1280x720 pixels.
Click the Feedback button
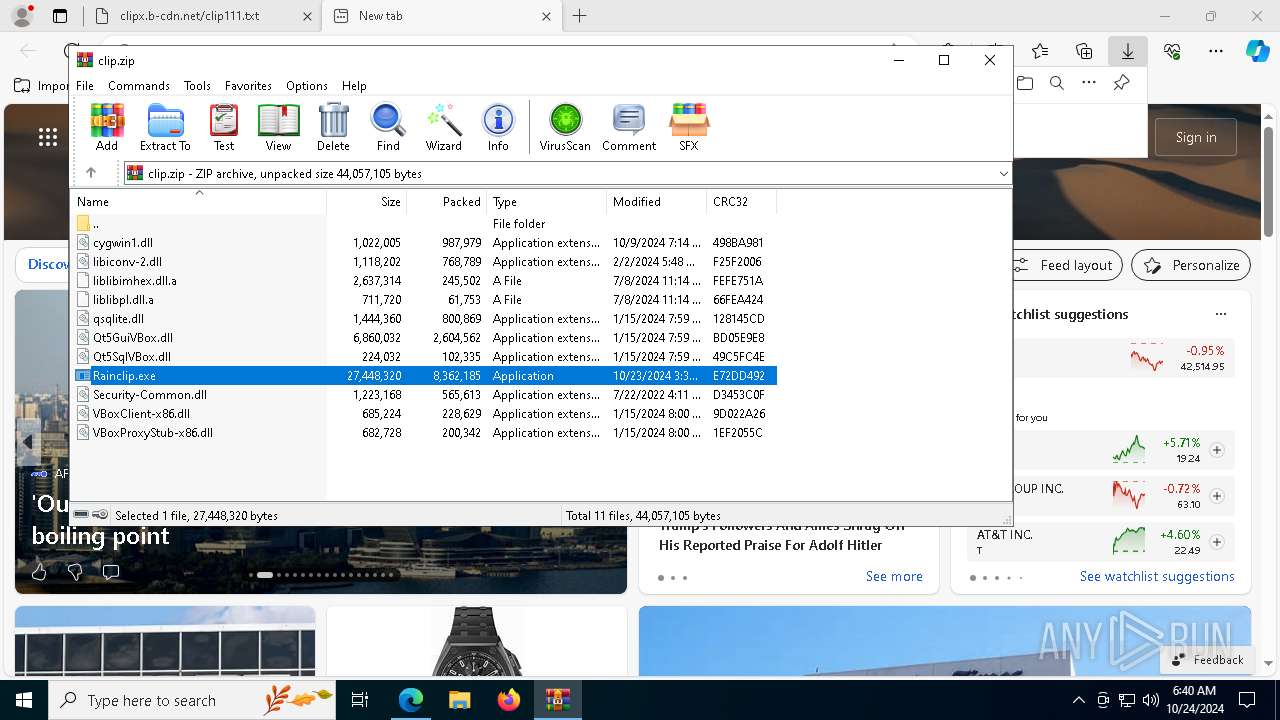pyautogui.click(x=1208, y=660)
